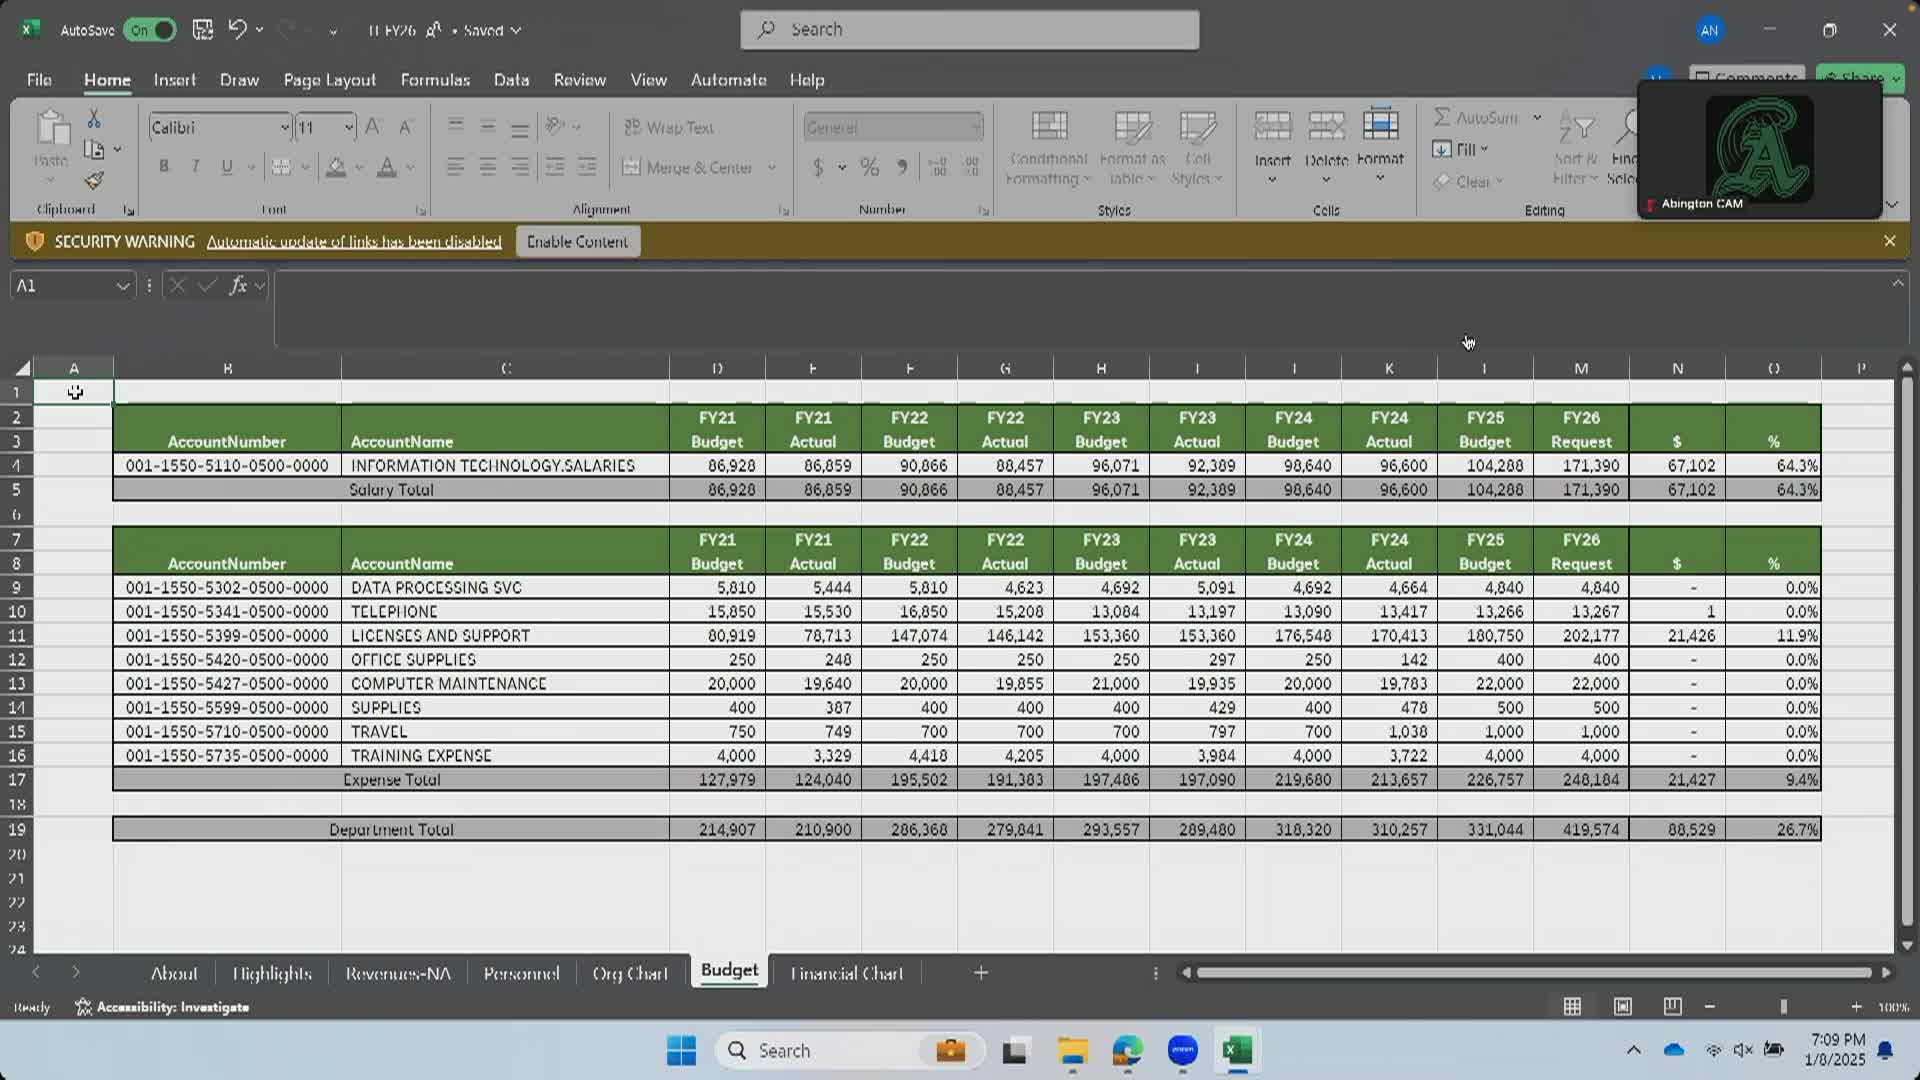Click the Enable Content button
Screen dimensions: 1920x1080
(577, 241)
